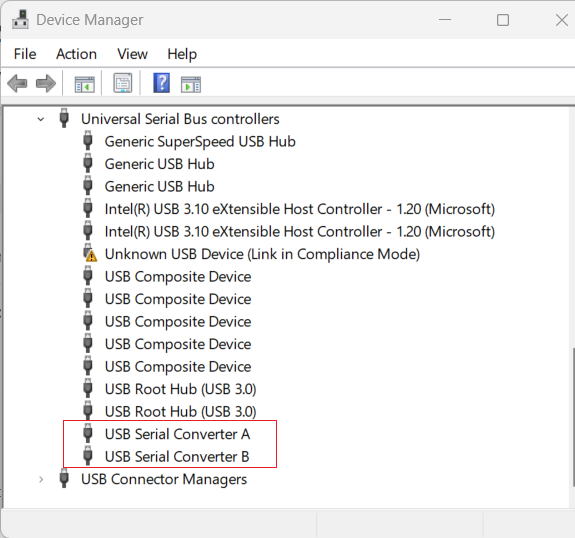Viewport: 575px width, 538px height.
Task: Click the Device Manager title bar icon
Action: (x=21, y=19)
